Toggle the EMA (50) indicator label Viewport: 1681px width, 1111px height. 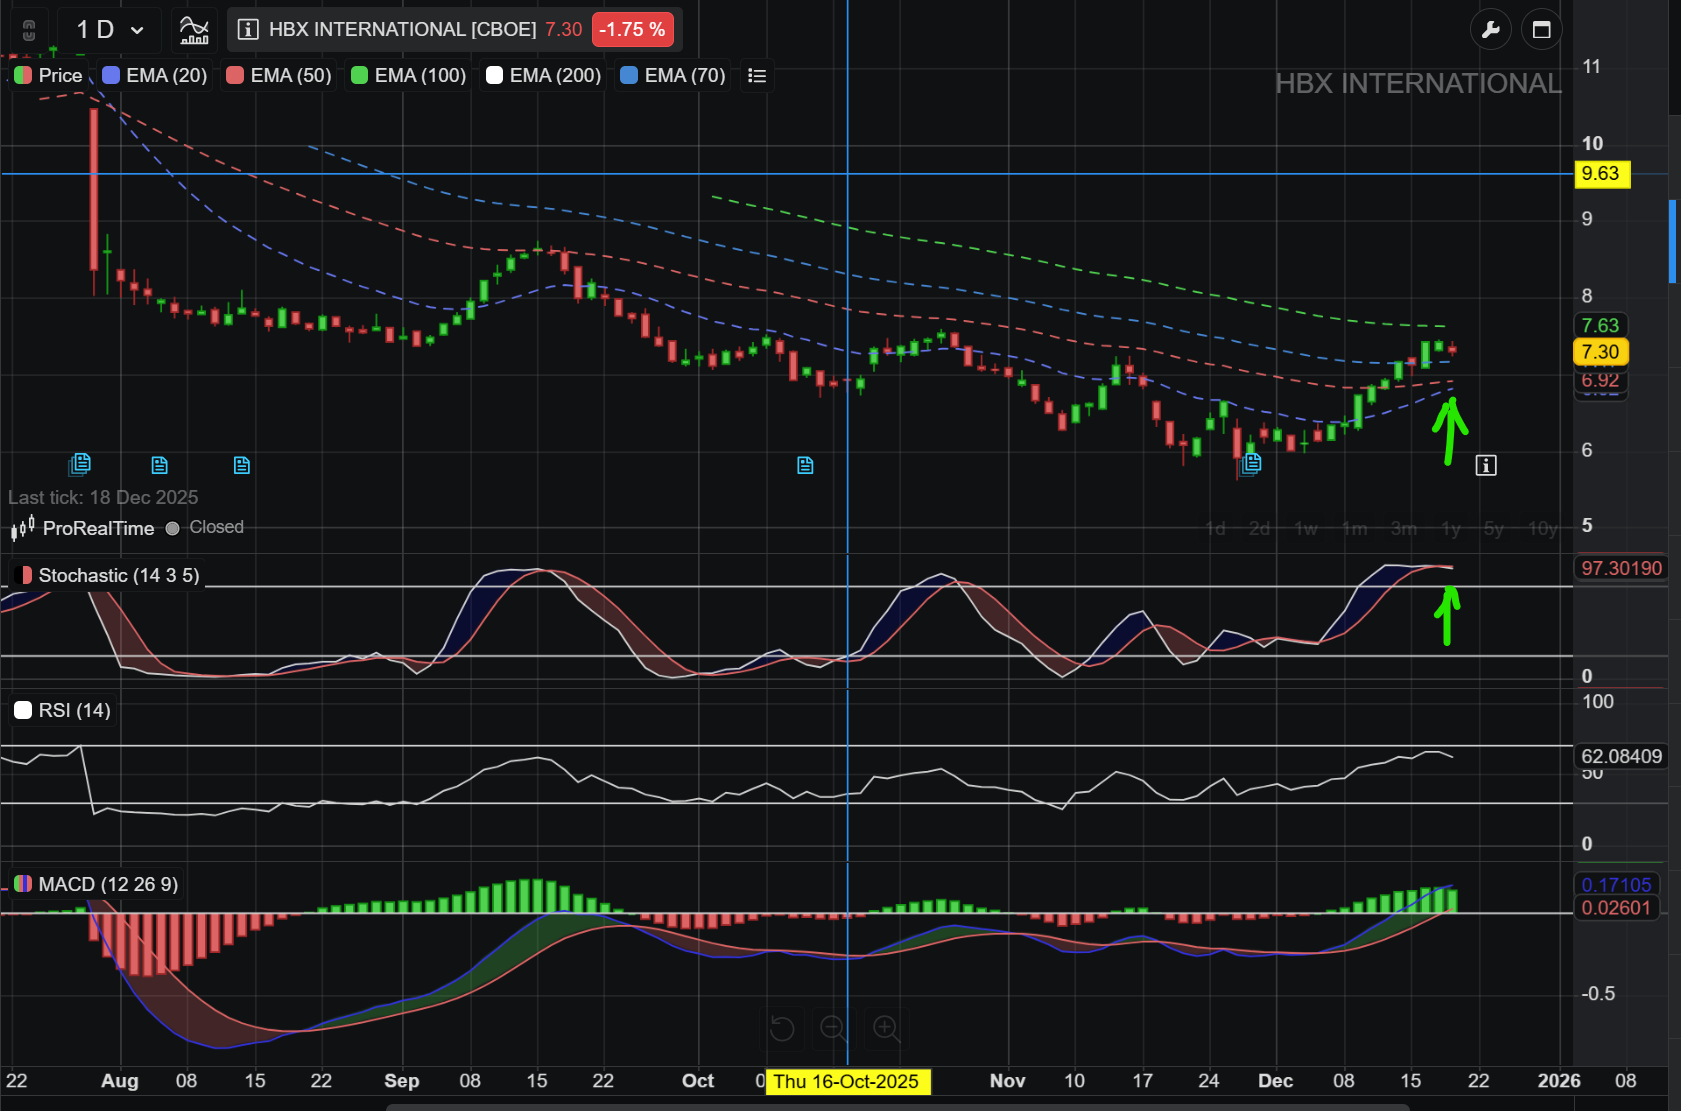point(279,76)
